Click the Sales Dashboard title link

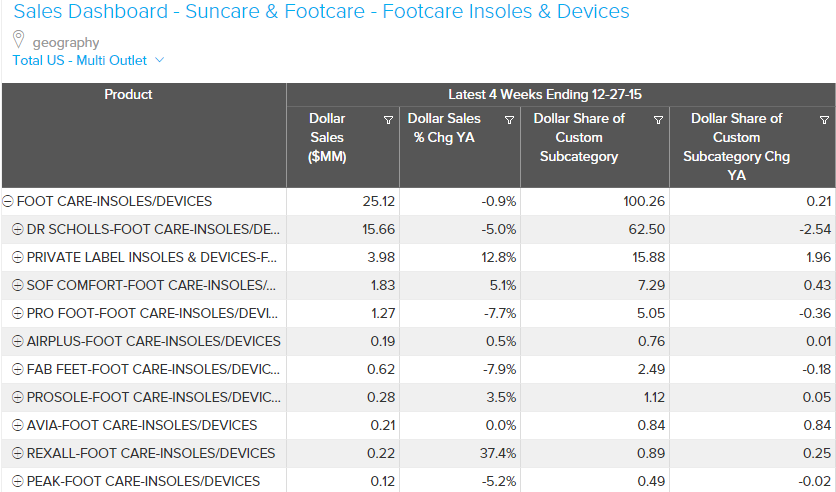321,12
